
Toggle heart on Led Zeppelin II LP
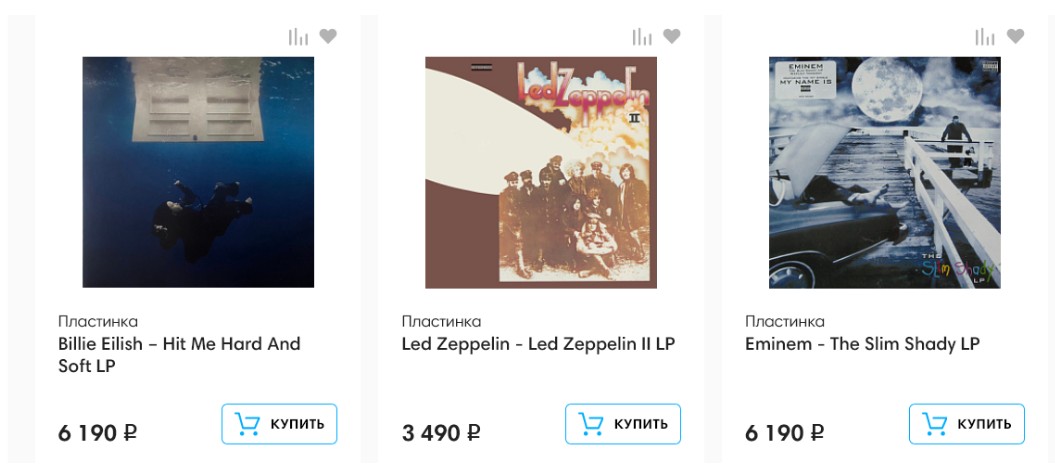click(x=672, y=37)
